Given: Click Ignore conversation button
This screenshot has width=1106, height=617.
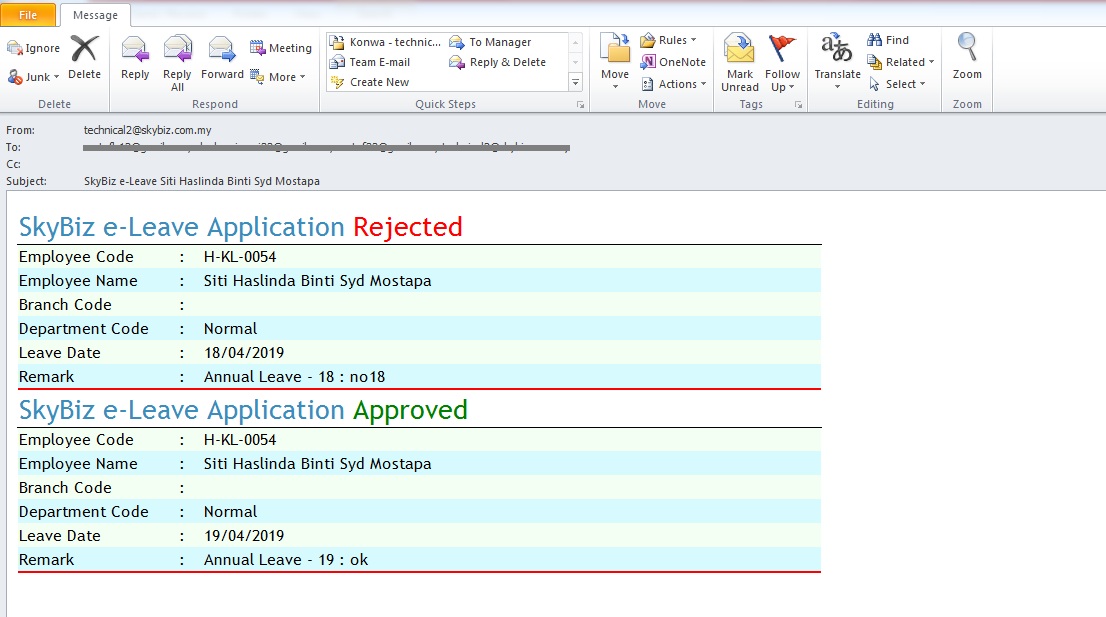Looking at the screenshot, I should 34,48.
